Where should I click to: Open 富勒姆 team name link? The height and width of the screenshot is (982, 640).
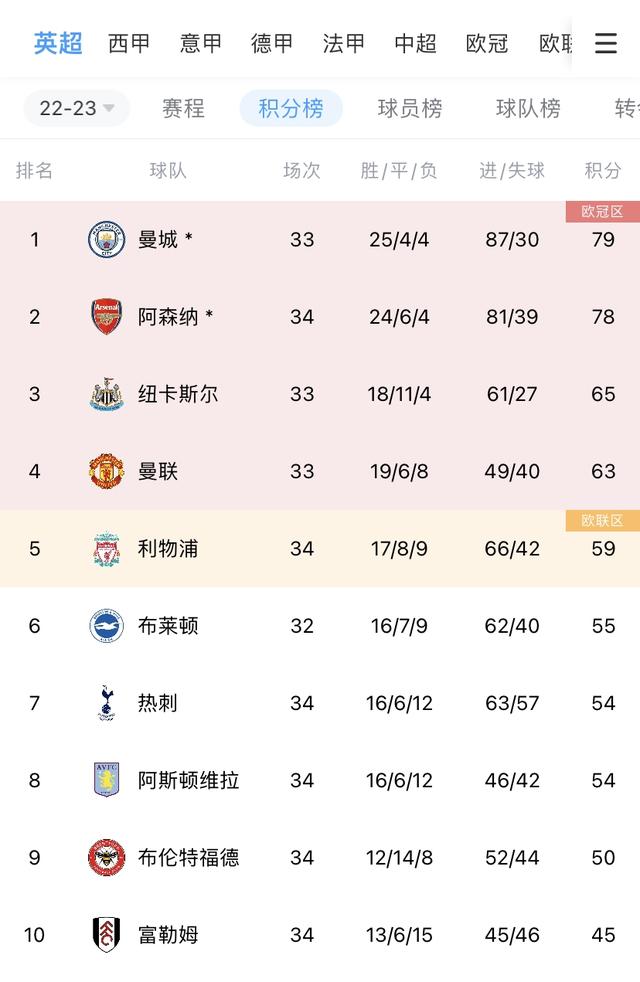click(x=168, y=935)
